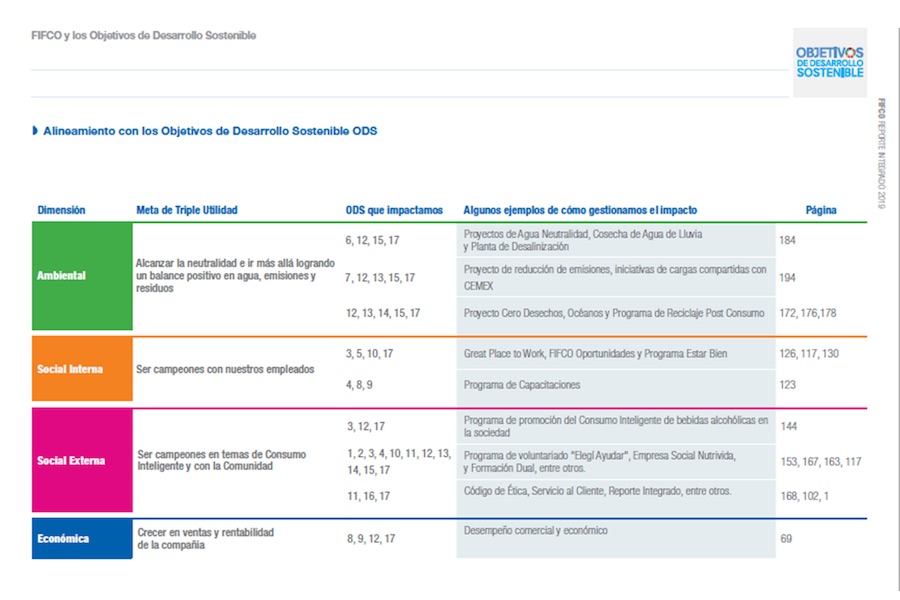The image size is (900, 600).
Task: Click page numbers '172, 176,178'
Action: click(808, 313)
